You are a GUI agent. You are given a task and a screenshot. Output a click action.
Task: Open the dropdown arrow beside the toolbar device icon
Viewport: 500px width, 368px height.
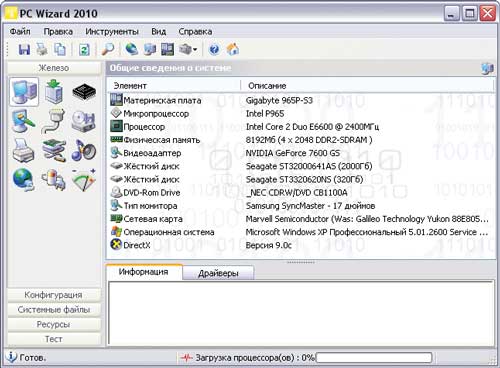(195, 50)
